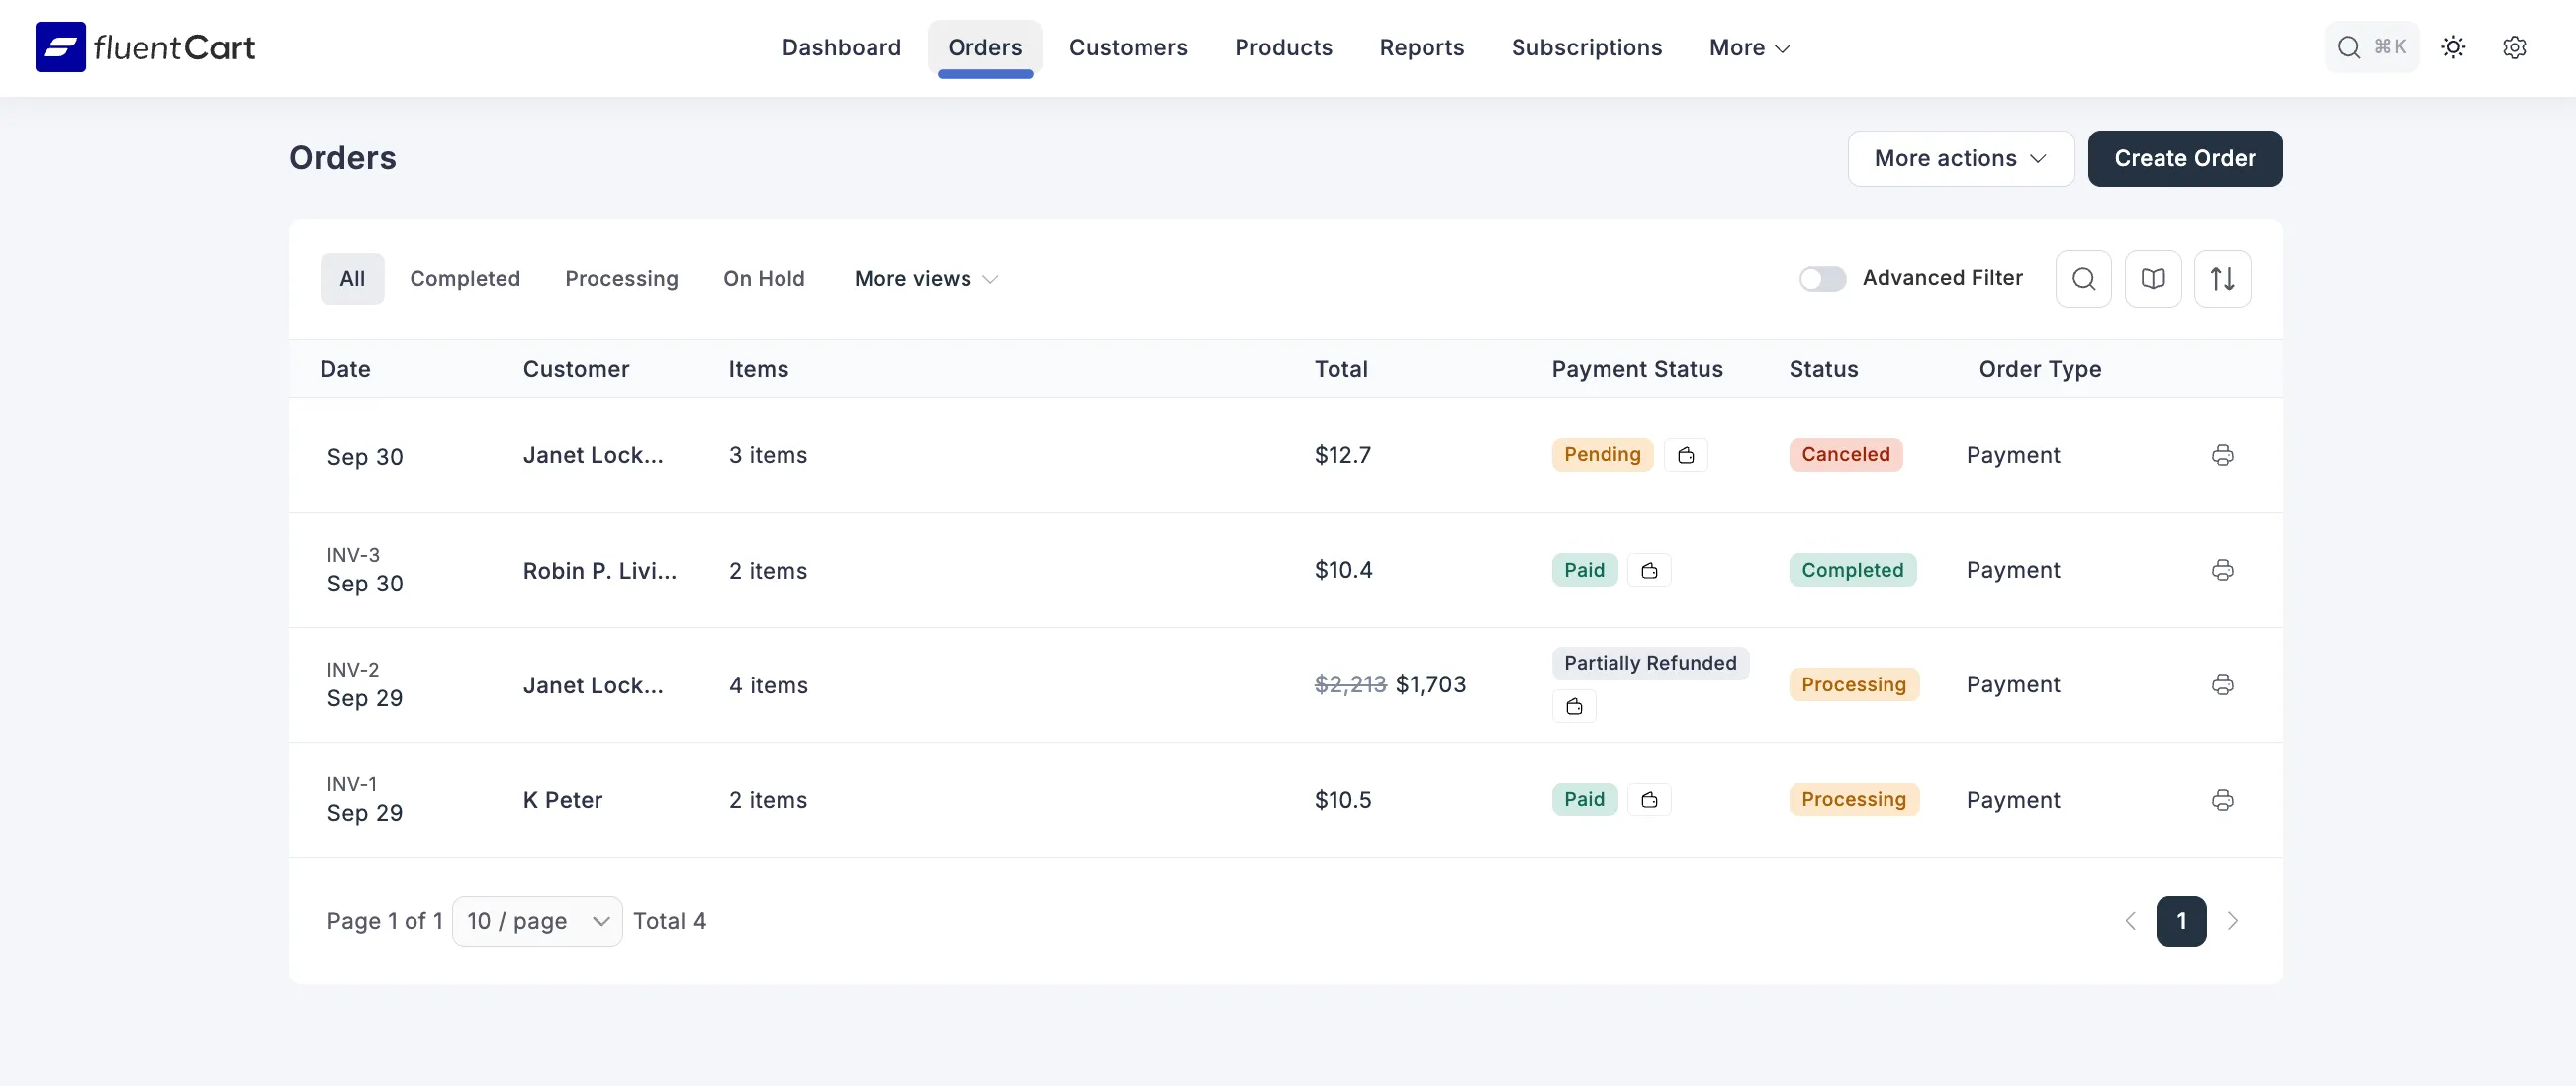Print the INV-3 order for Robin P. Livi...
The image size is (2576, 1086).
coord(2222,569)
